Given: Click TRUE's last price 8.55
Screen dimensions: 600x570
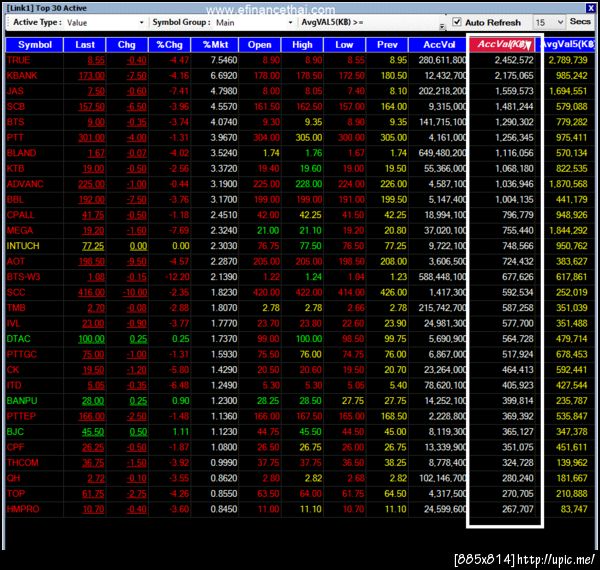Looking at the screenshot, I should click(96, 60).
